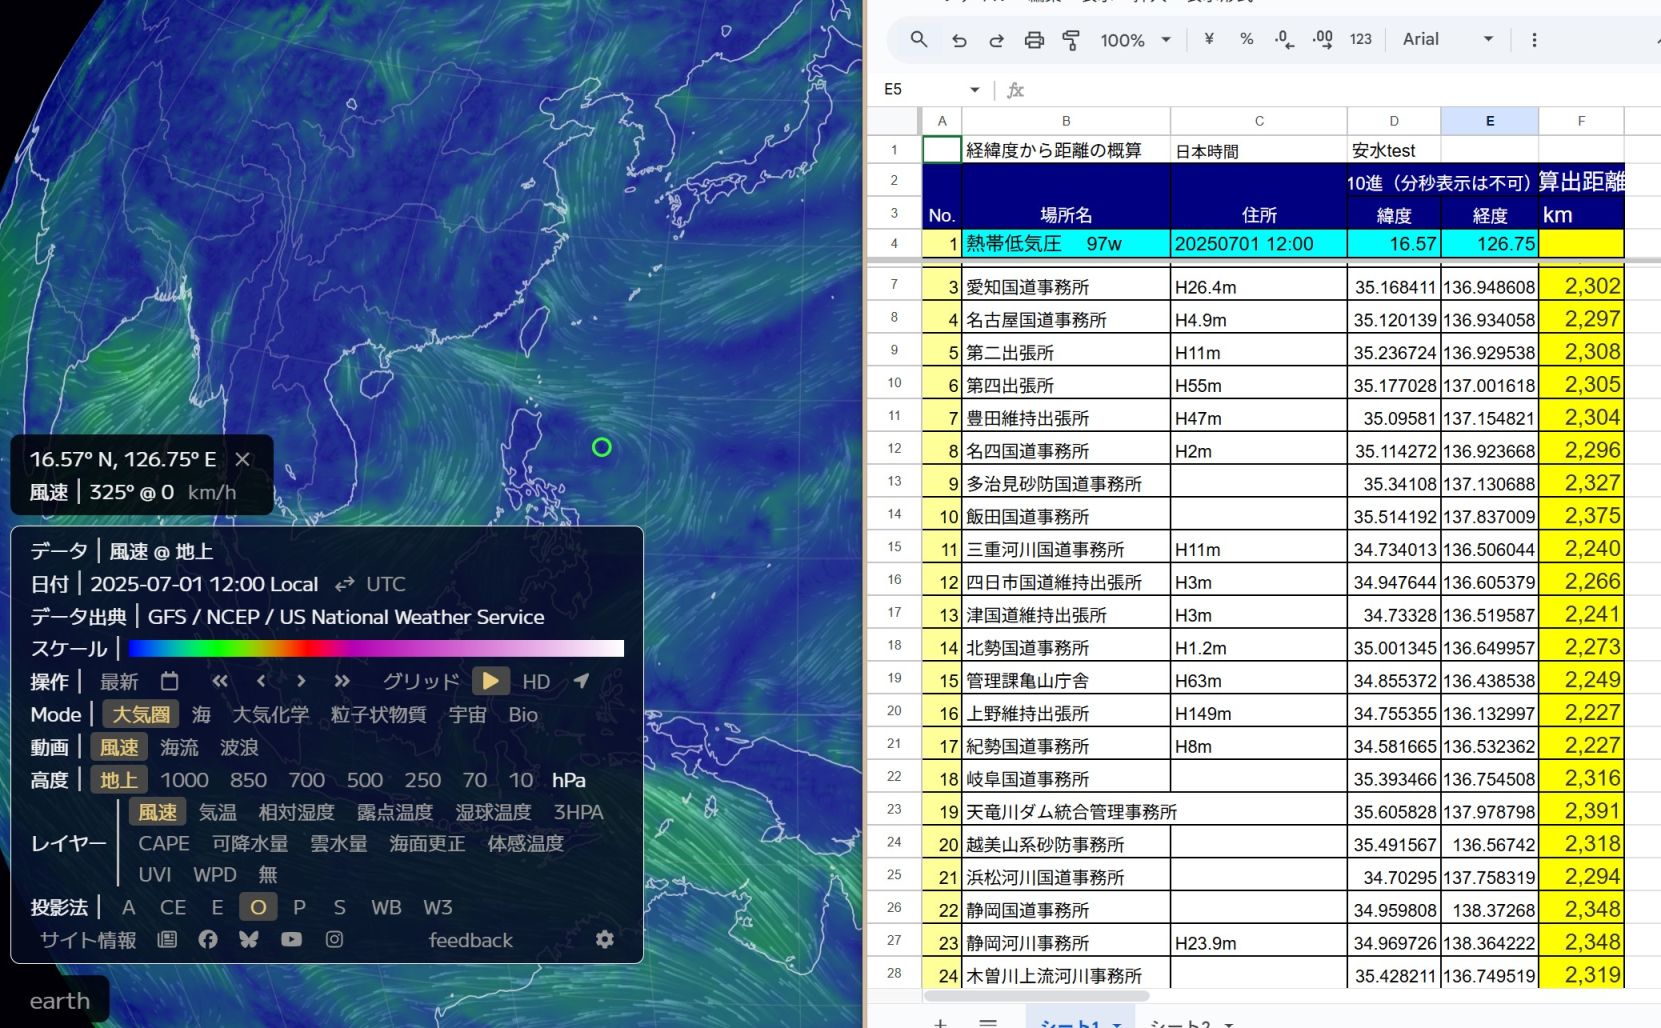This screenshot has width=1661, height=1028.
Task: Expand the name box dropdown beside E5
Action: (x=974, y=90)
